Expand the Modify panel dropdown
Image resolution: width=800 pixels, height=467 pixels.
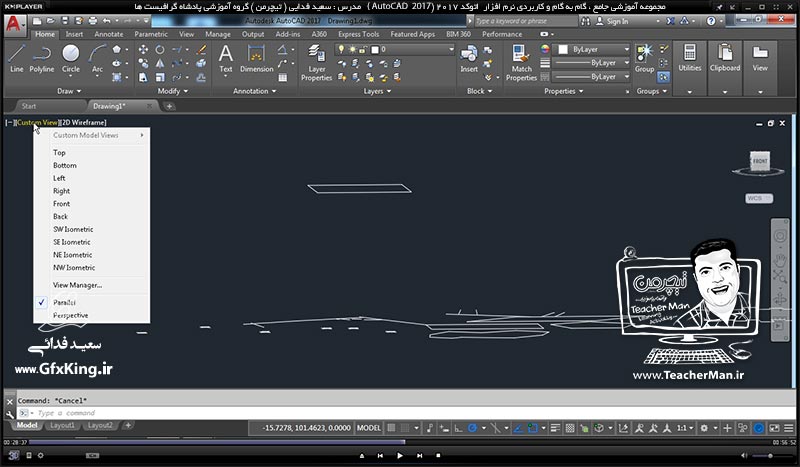[x=172, y=91]
